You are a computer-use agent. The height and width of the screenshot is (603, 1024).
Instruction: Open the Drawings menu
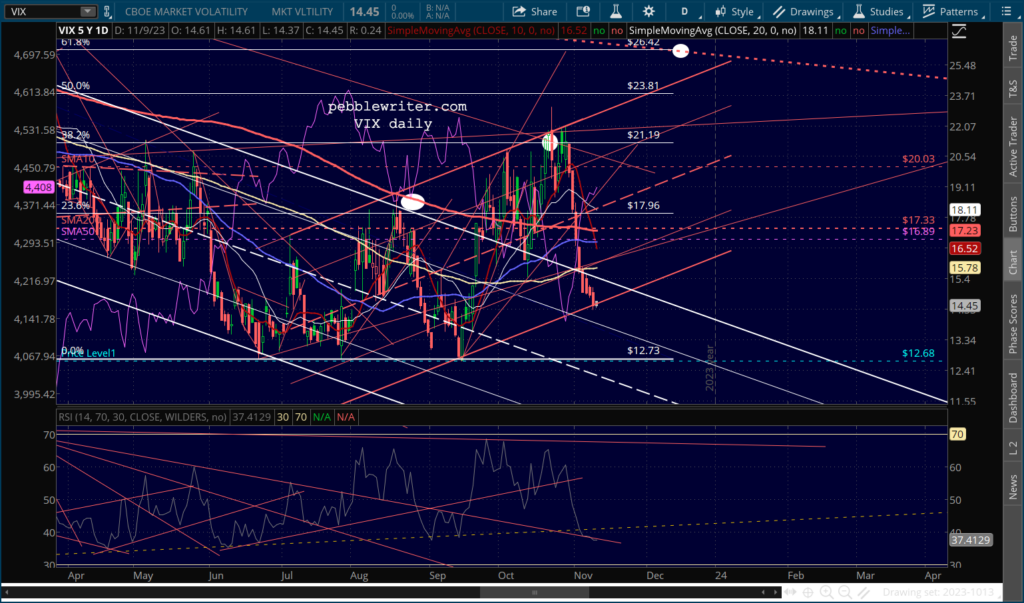click(x=803, y=11)
